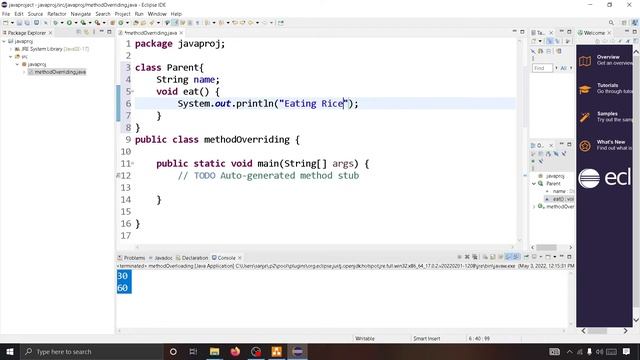Click the taskbar search box
This screenshot has width=640, height=360.
[92, 351]
